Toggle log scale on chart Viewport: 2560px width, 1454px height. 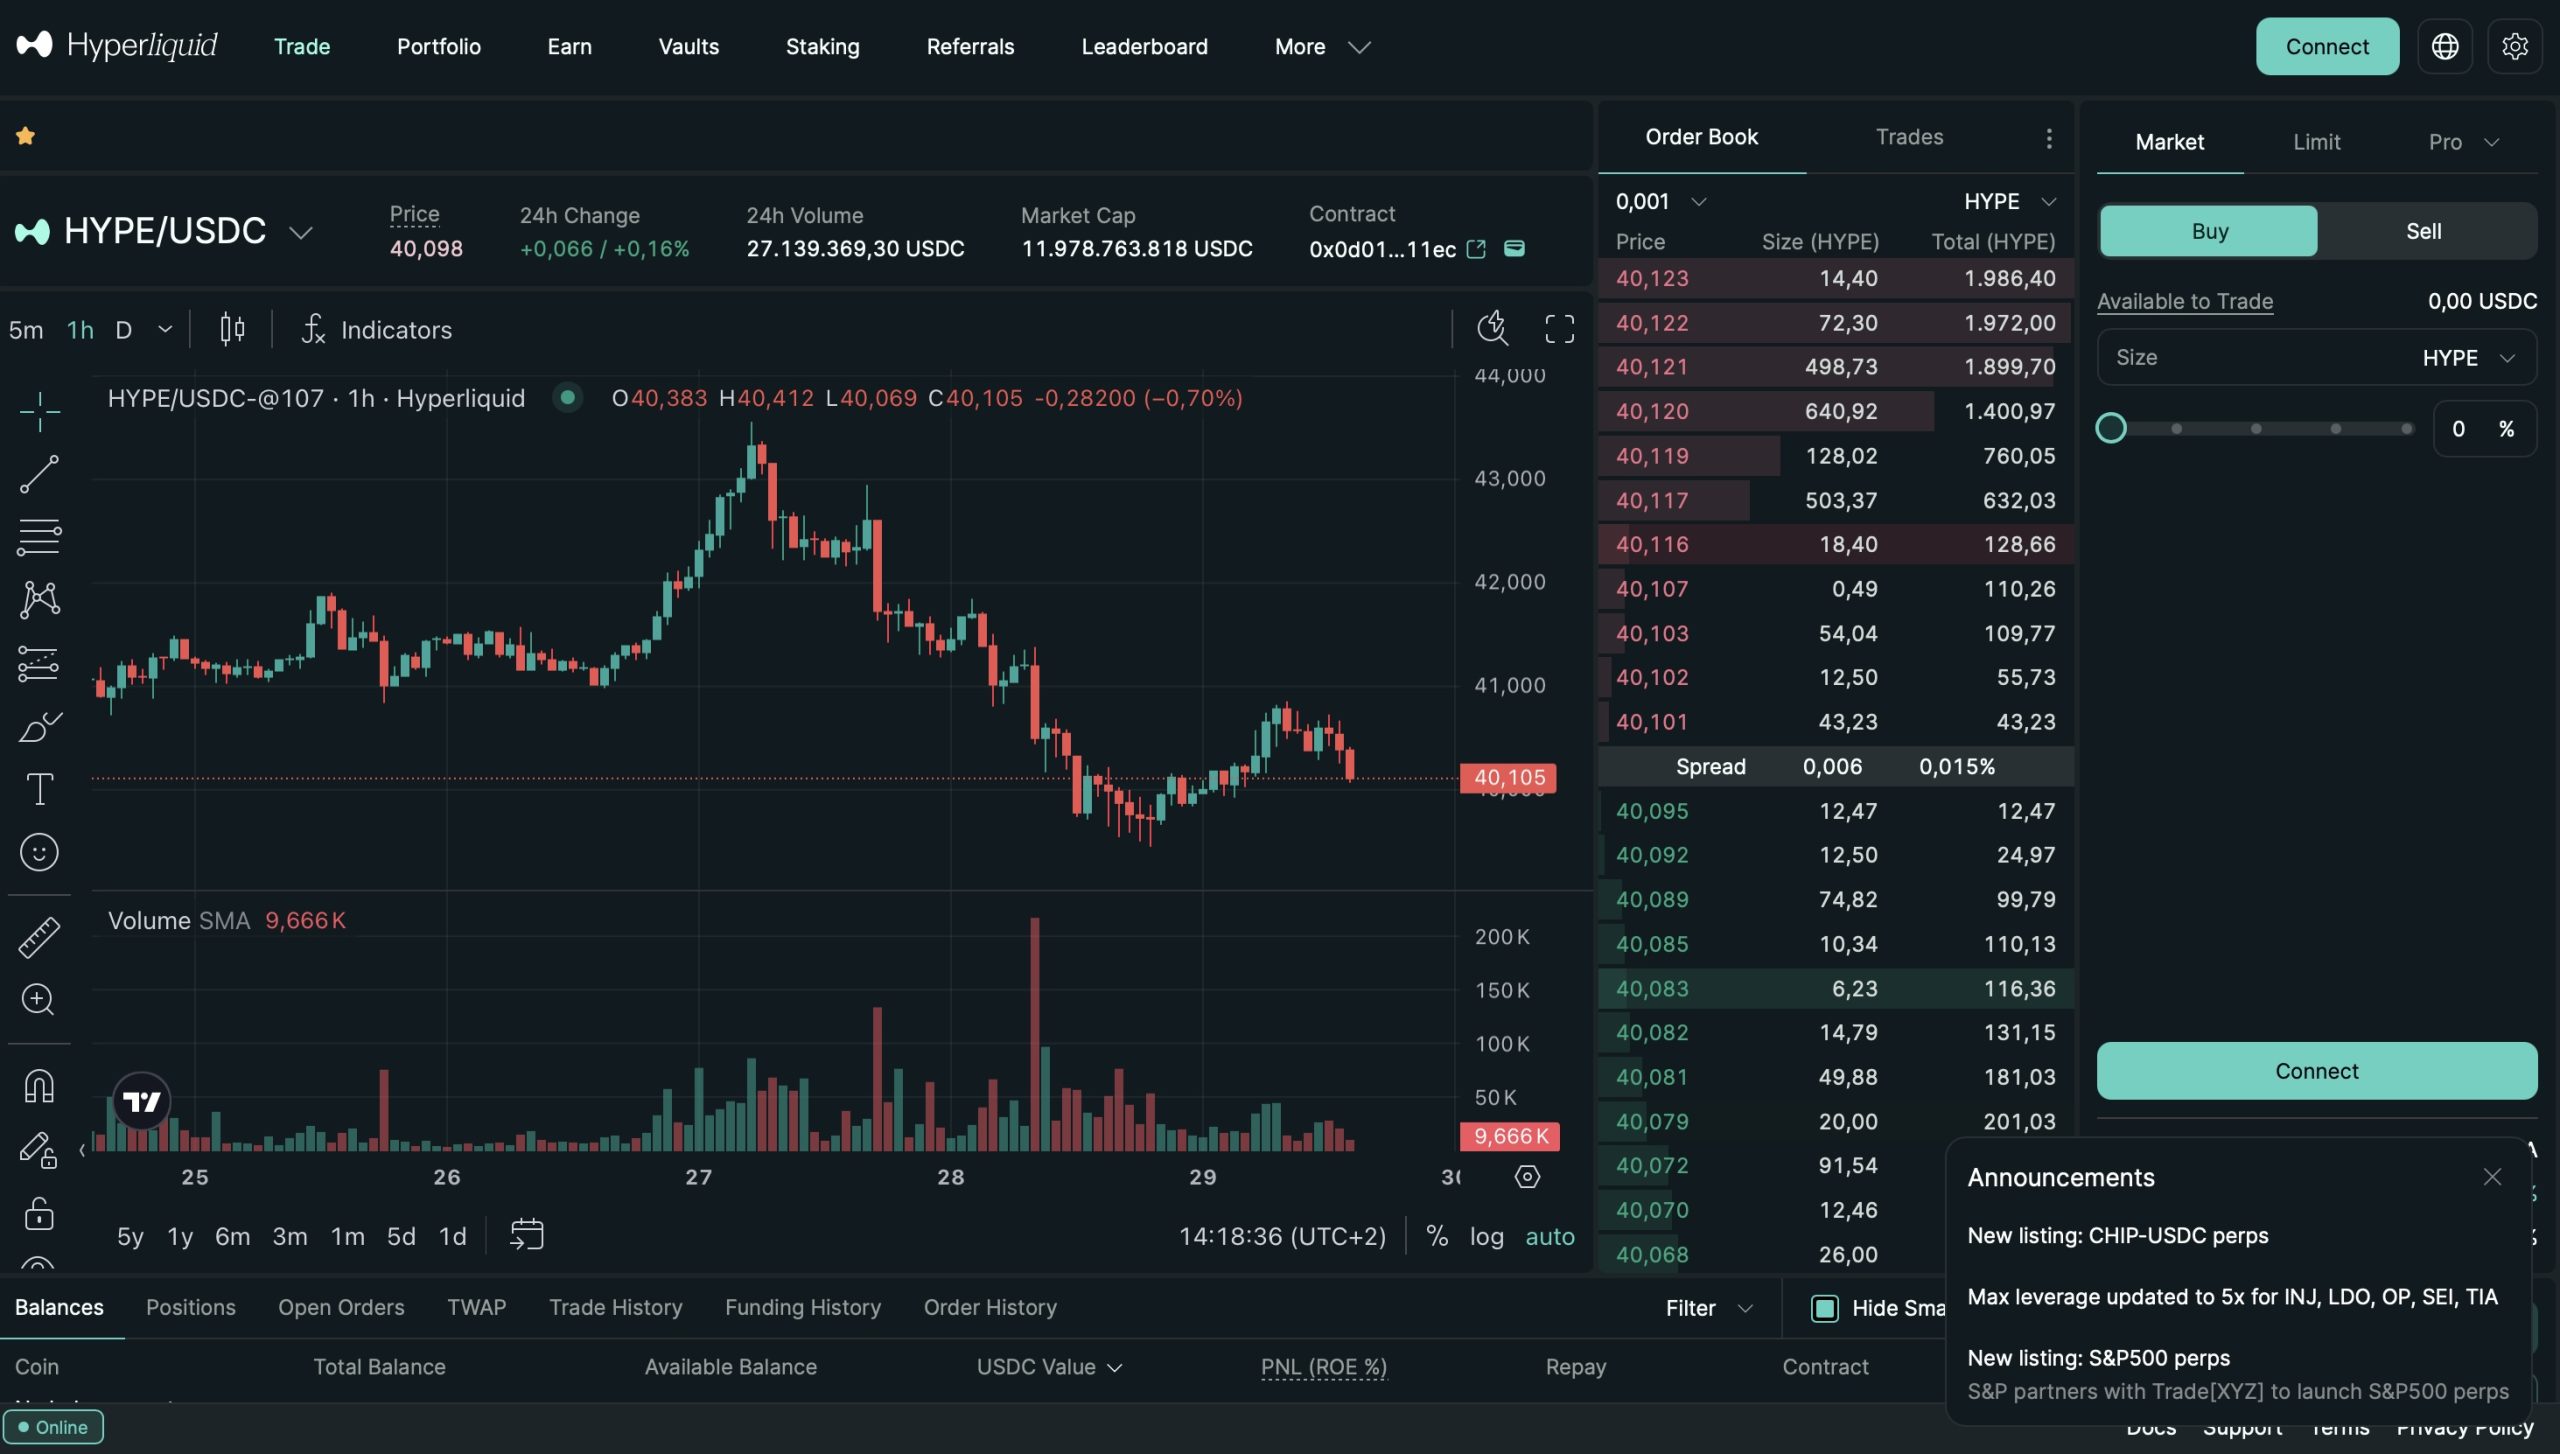[1486, 1237]
